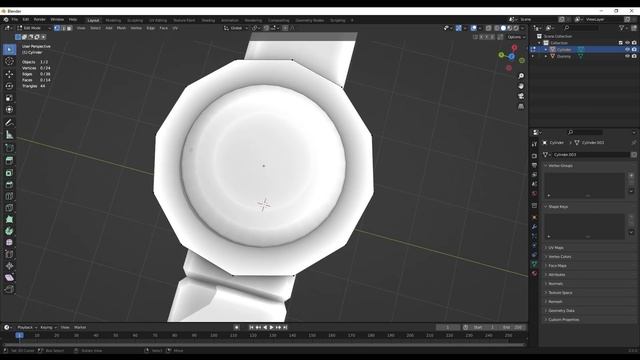Select the Smooth tool

click(x=9, y=242)
